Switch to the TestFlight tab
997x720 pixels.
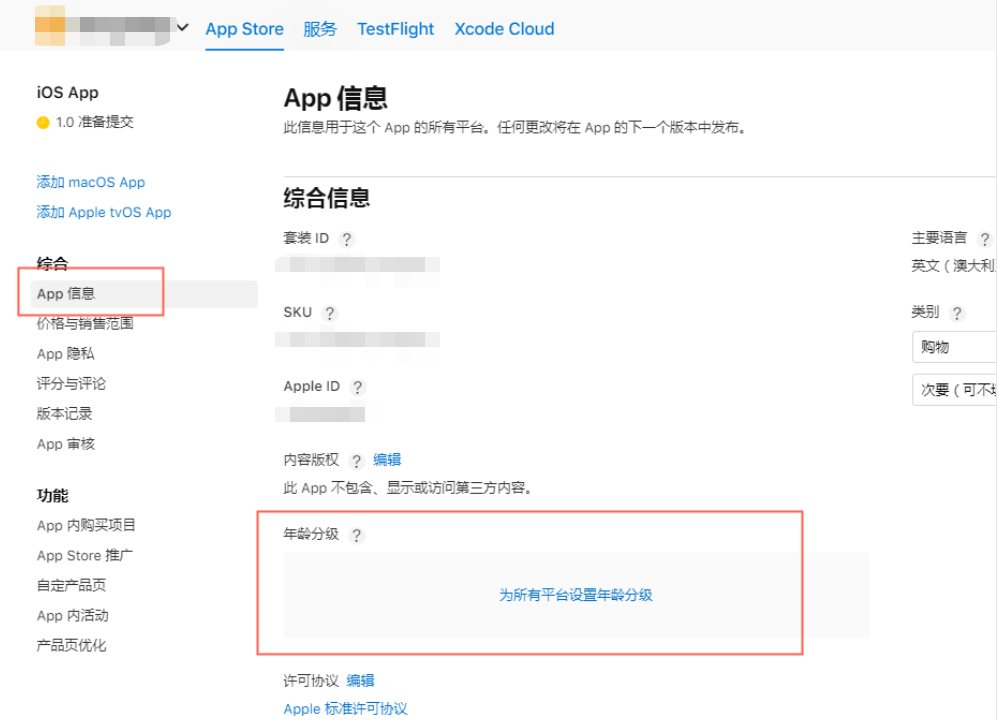click(x=395, y=29)
